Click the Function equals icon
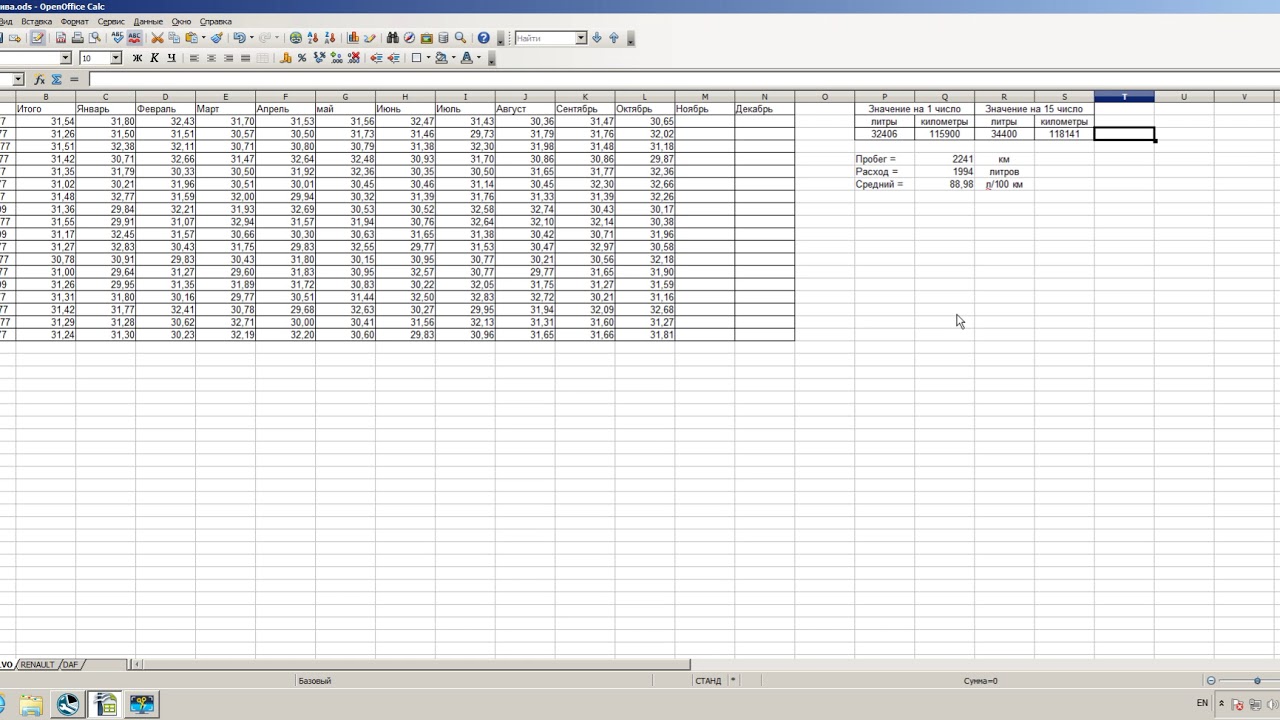This screenshot has height=720, width=1280. 74,79
